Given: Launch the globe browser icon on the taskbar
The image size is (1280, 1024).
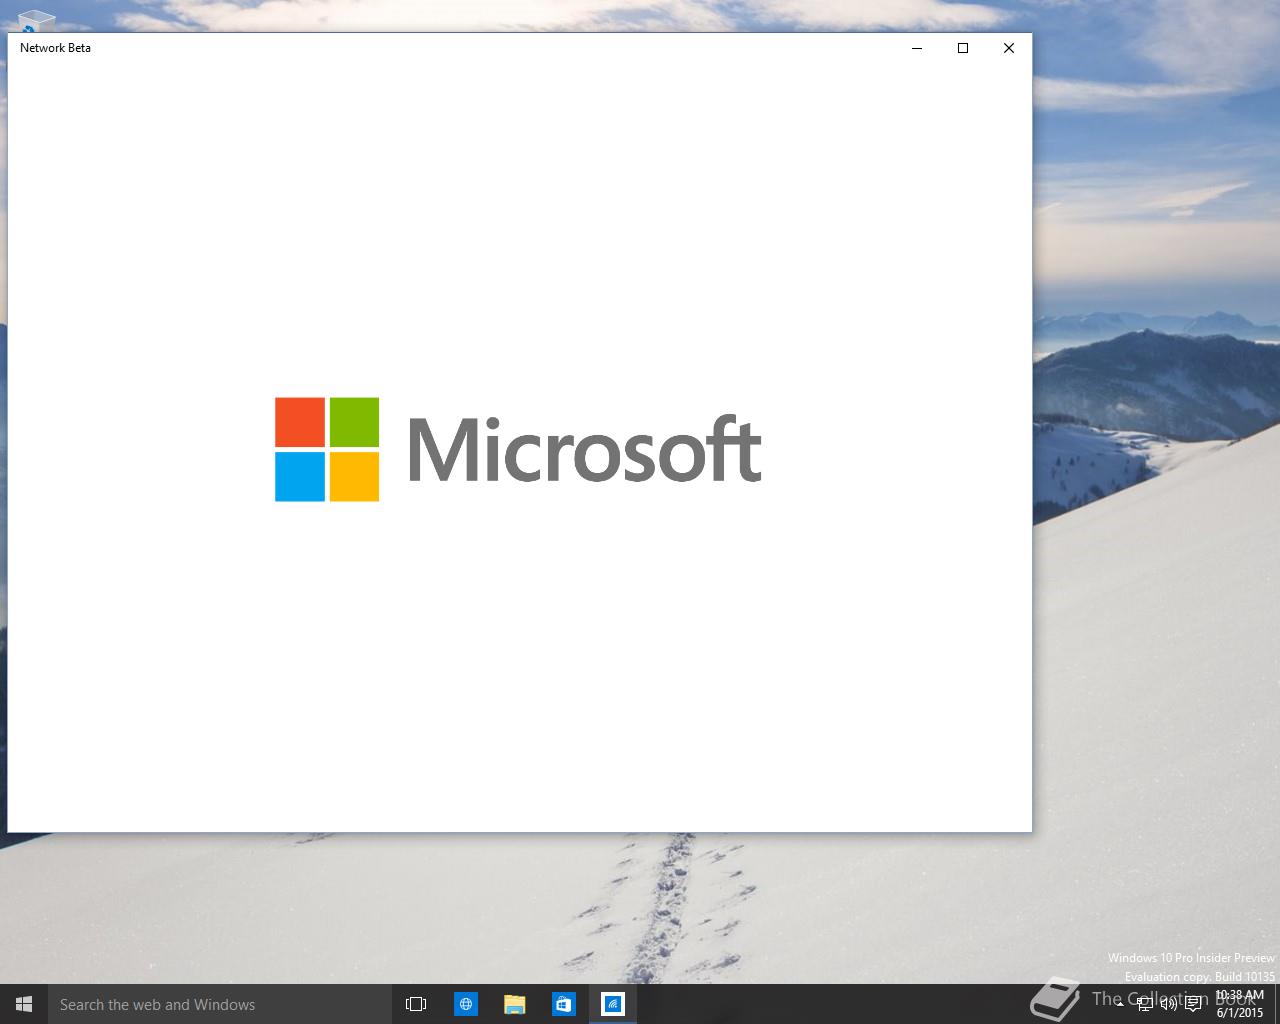Looking at the screenshot, I should (x=465, y=1004).
